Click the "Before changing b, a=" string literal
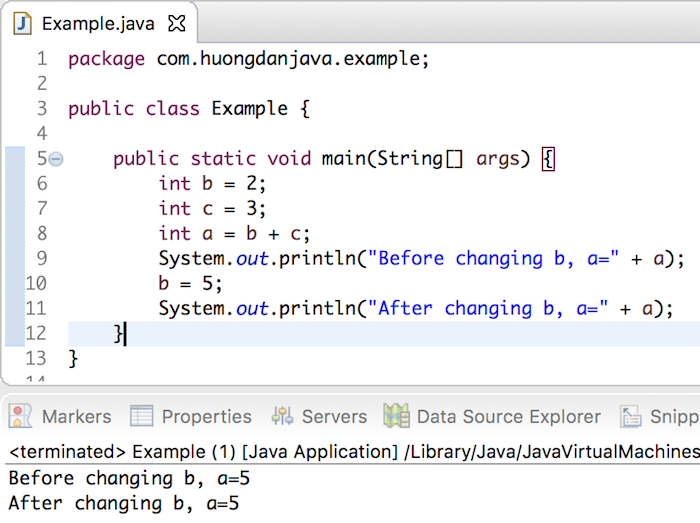Image resolution: width=700 pixels, height=523 pixels. click(x=493, y=259)
